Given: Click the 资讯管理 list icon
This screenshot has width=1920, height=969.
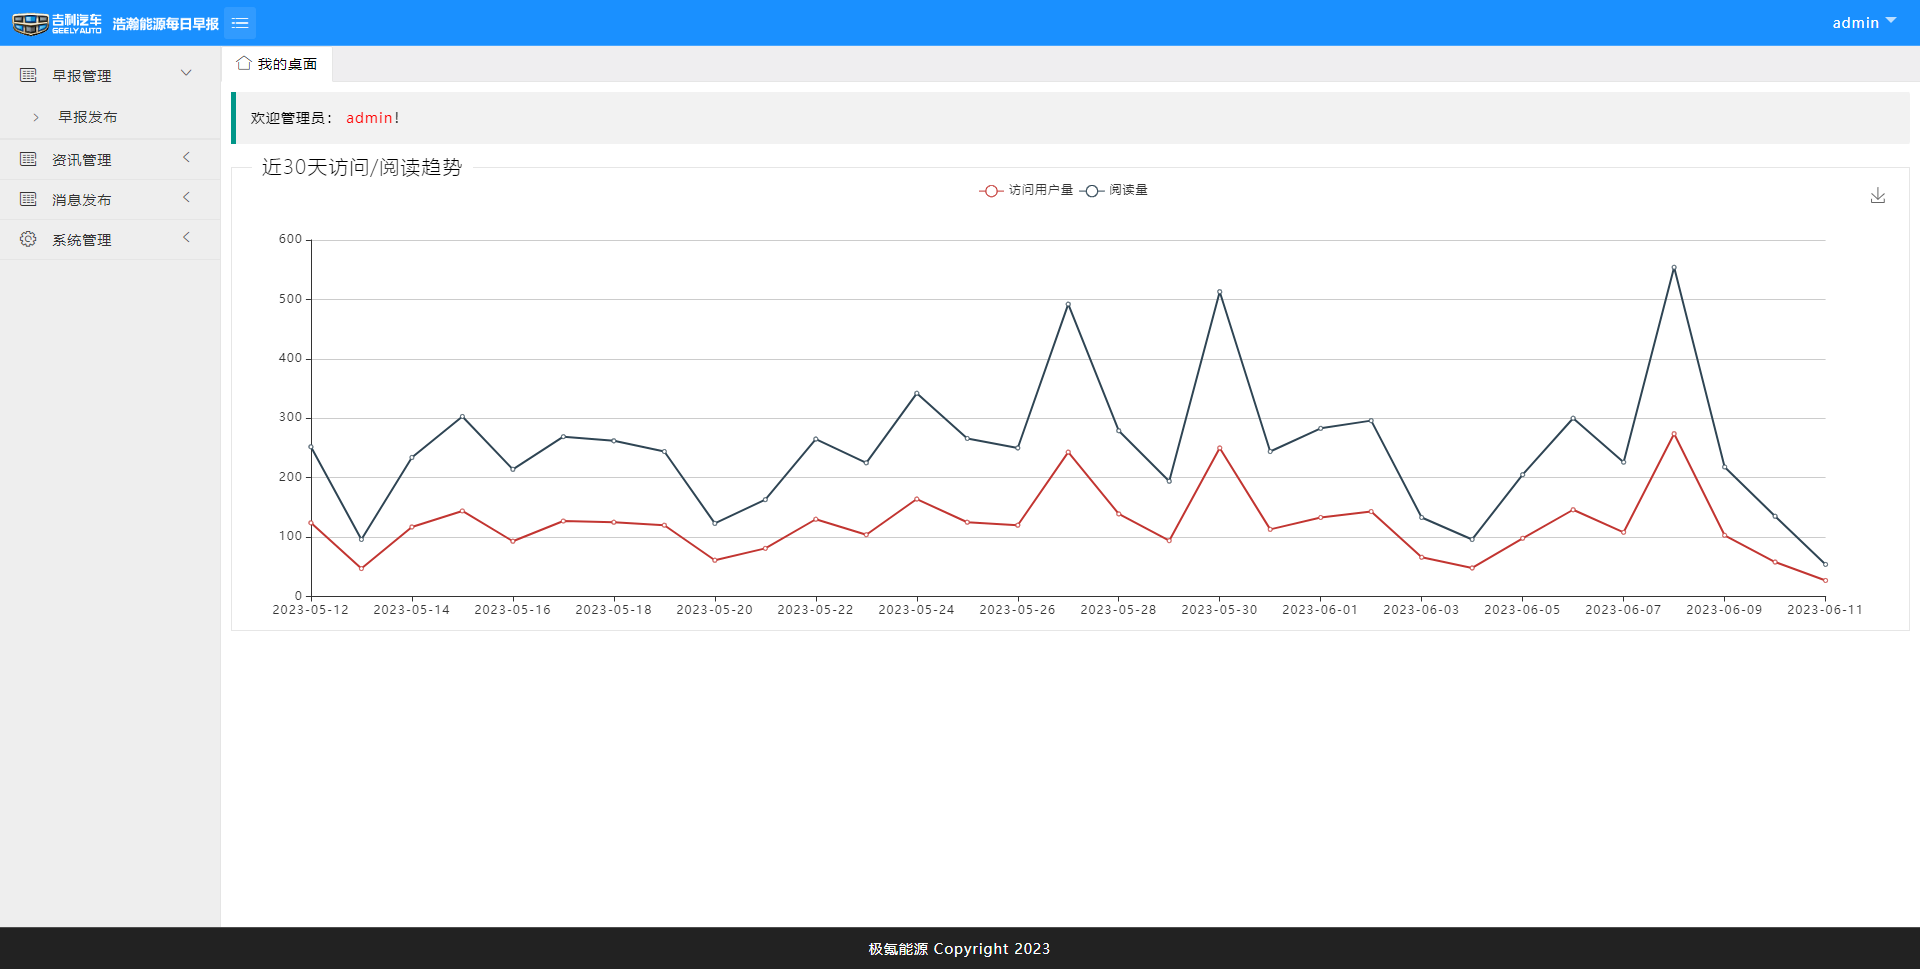Looking at the screenshot, I should coord(28,159).
